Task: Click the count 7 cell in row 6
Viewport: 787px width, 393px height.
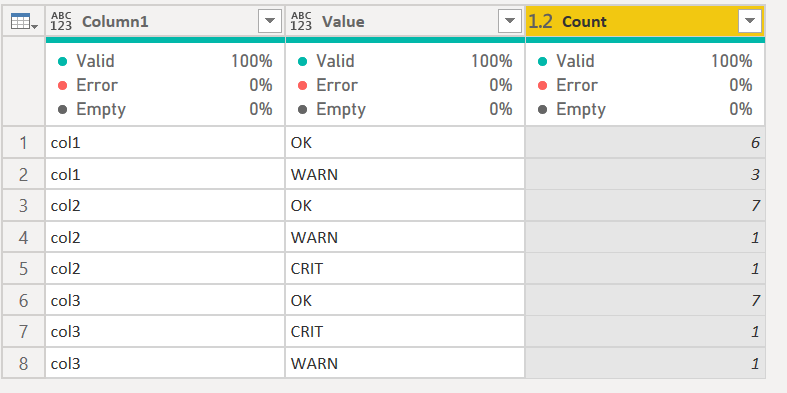Action: [645, 301]
